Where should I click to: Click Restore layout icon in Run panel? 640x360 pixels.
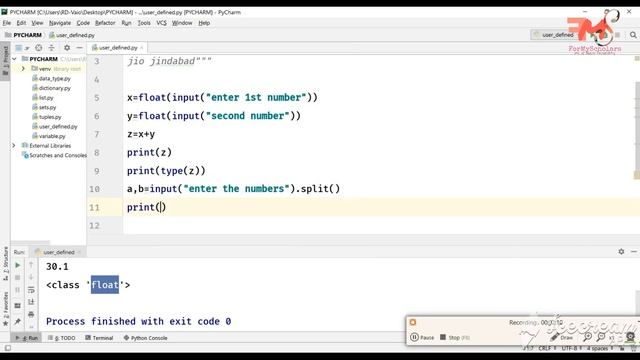pos(18,305)
